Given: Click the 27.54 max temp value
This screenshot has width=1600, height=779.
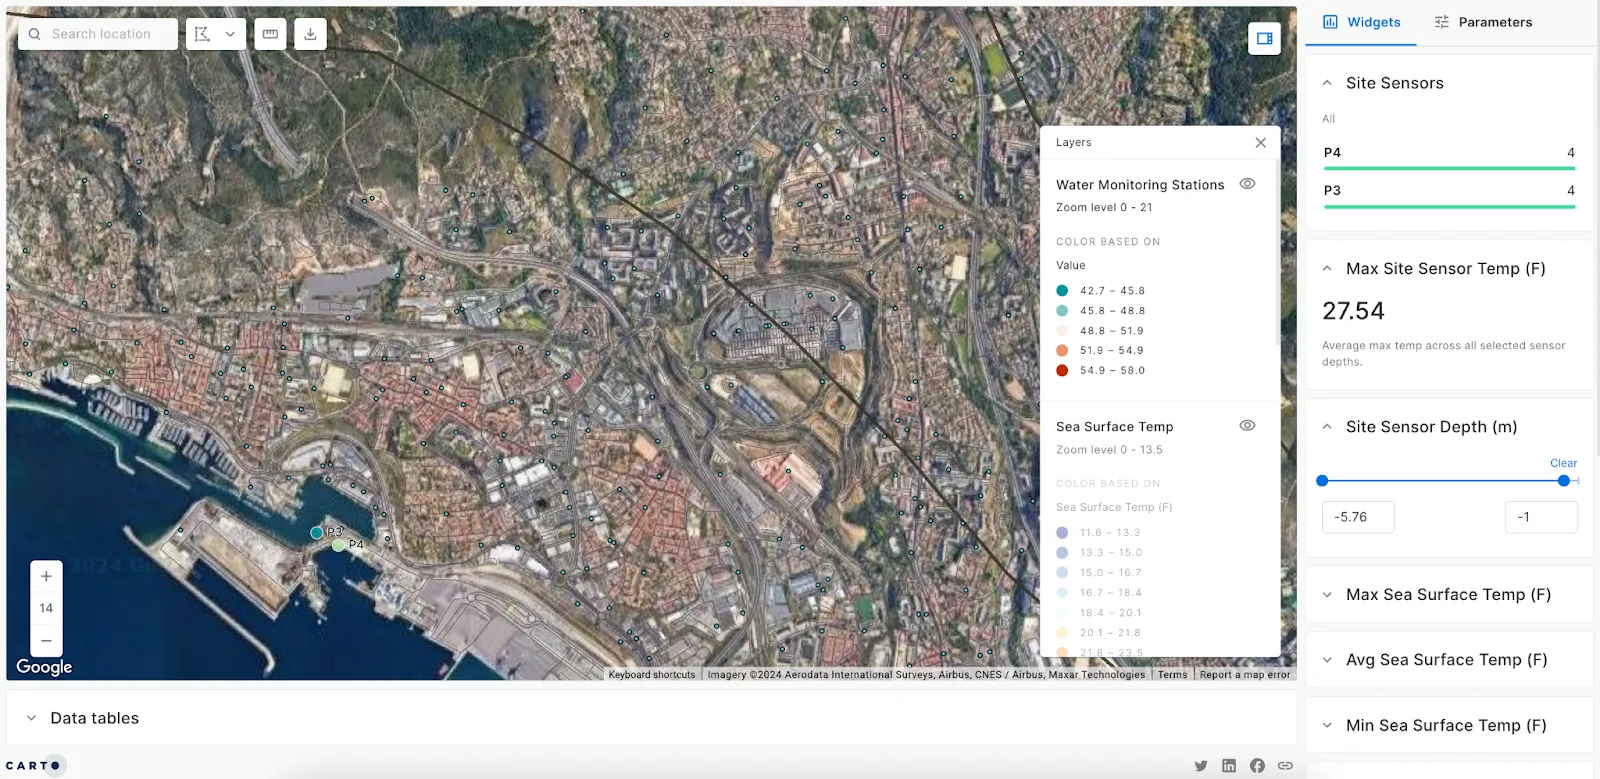Looking at the screenshot, I should tap(1353, 311).
